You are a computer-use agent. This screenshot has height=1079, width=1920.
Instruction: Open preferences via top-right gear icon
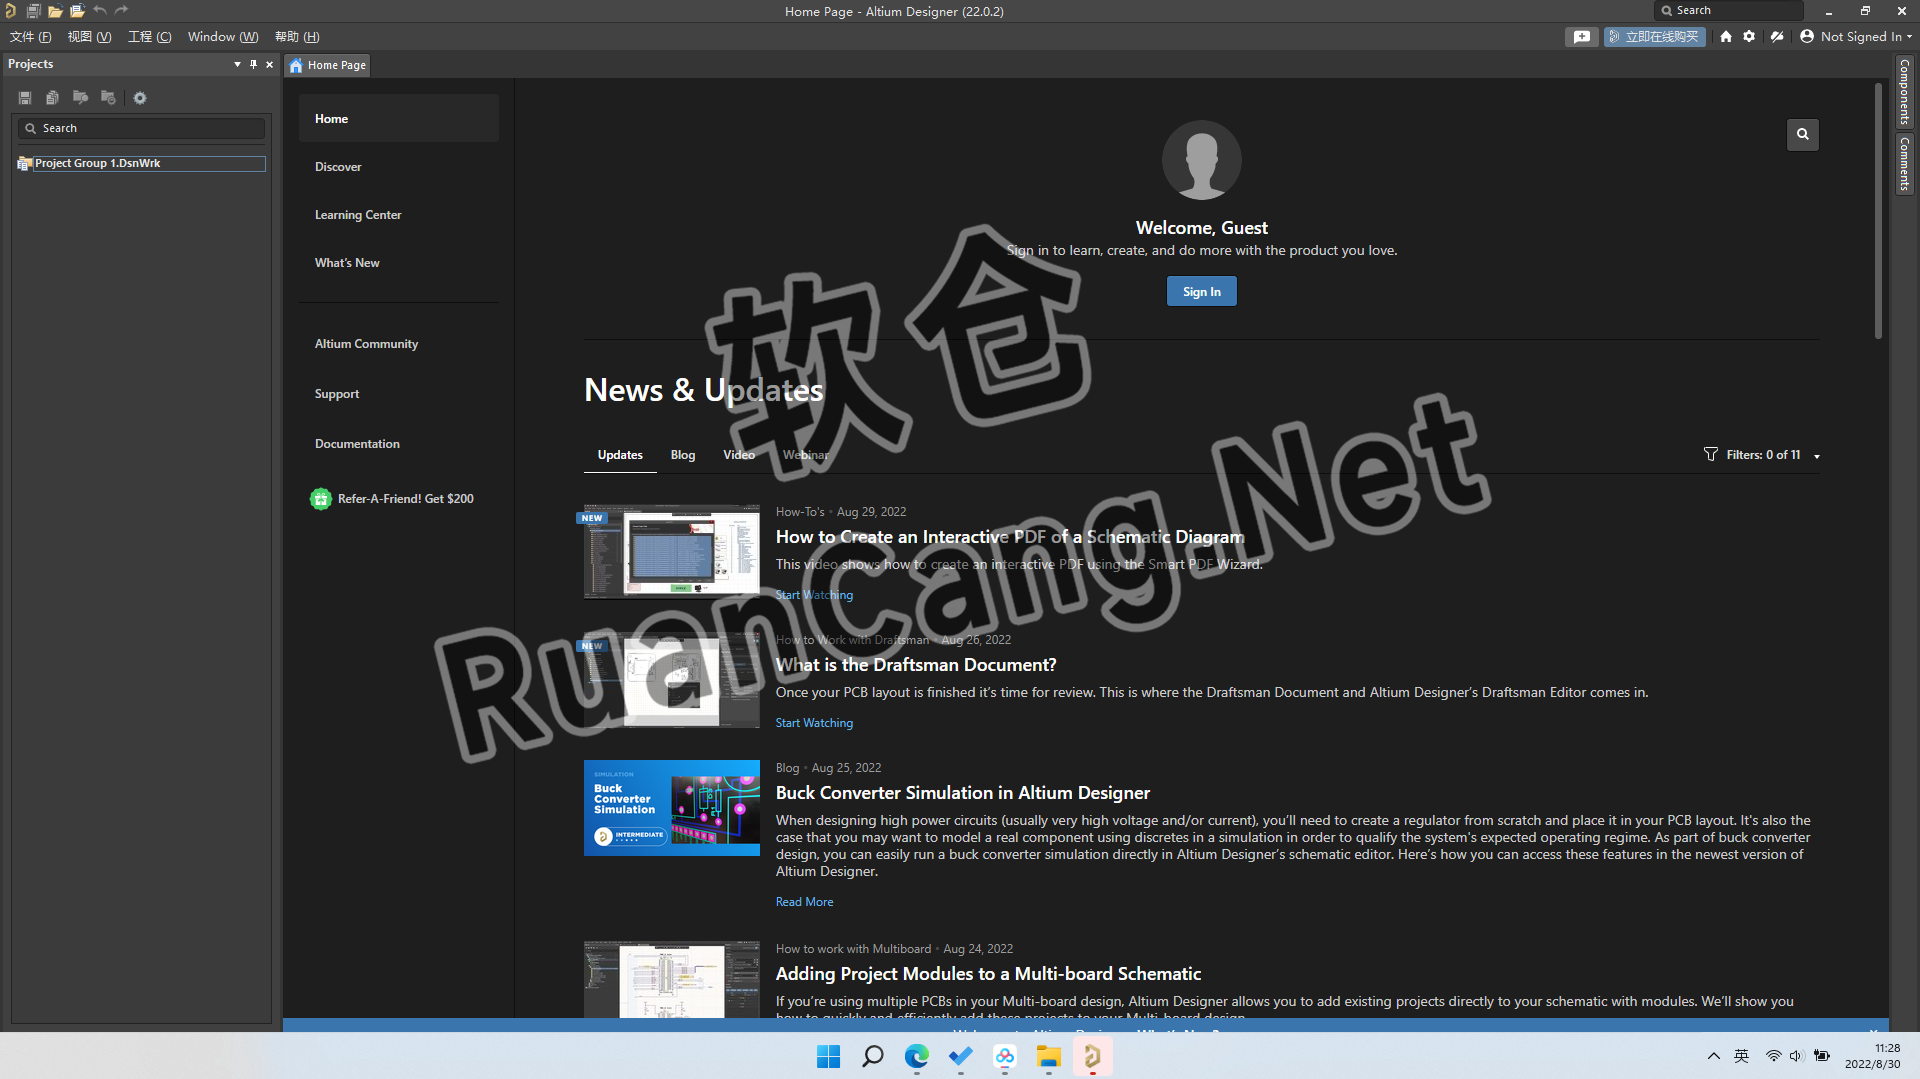coord(1749,37)
